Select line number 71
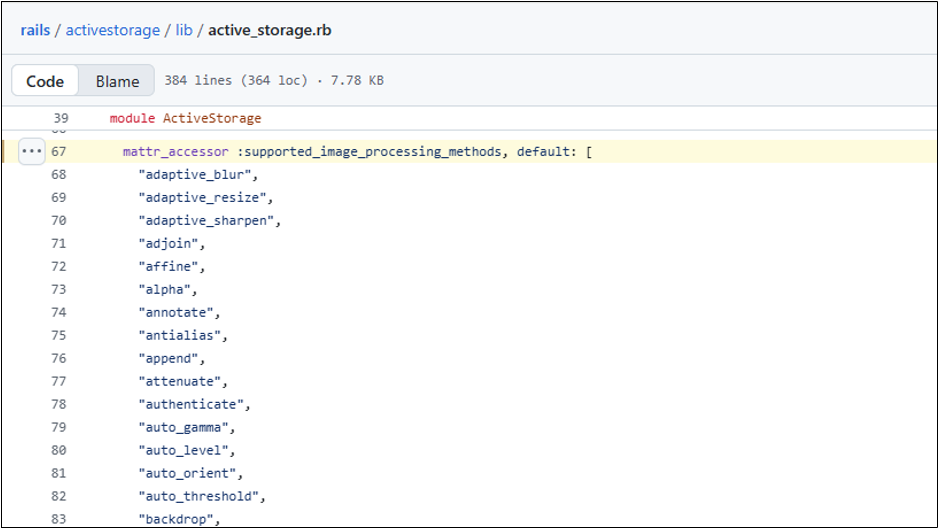 (59, 243)
